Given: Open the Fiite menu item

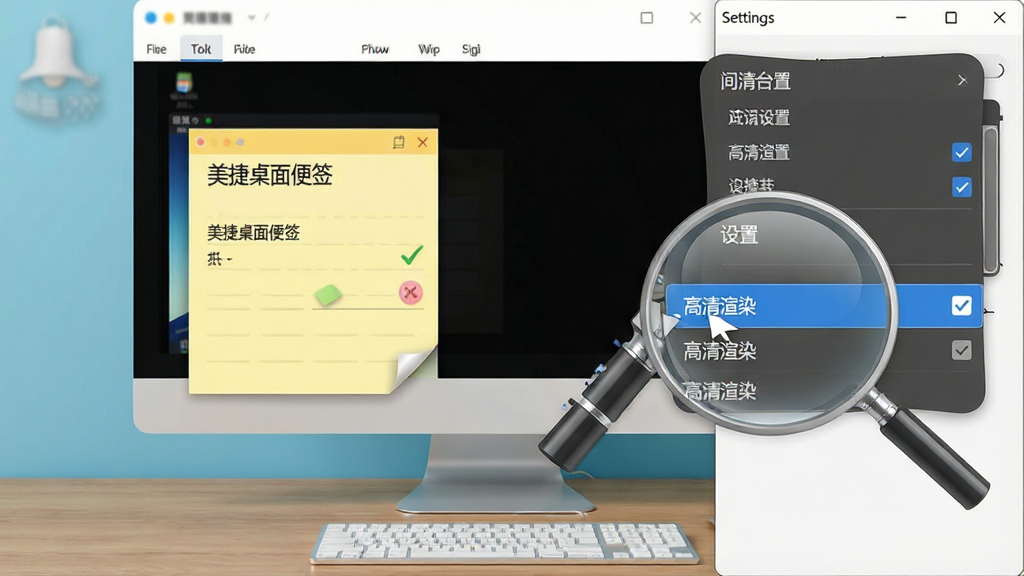Looking at the screenshot, I should 244,49.
